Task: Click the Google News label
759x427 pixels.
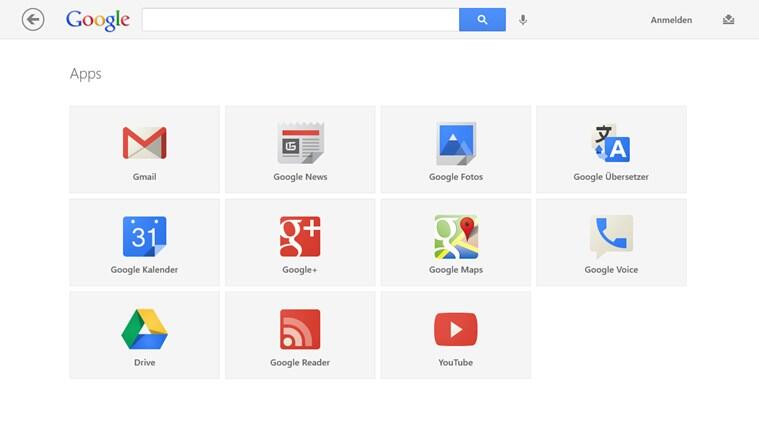Action: click(300, 177)
